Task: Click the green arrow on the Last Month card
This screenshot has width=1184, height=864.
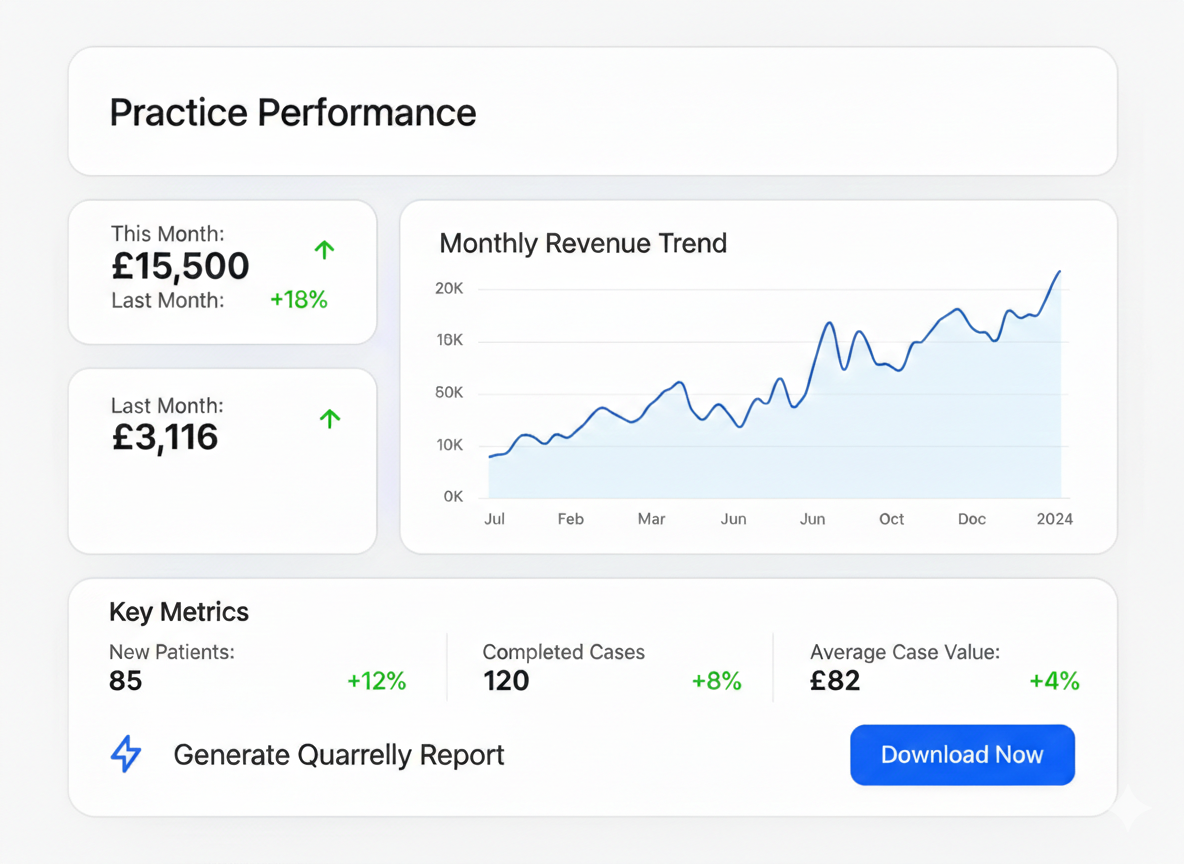Action: pos(329,419)
